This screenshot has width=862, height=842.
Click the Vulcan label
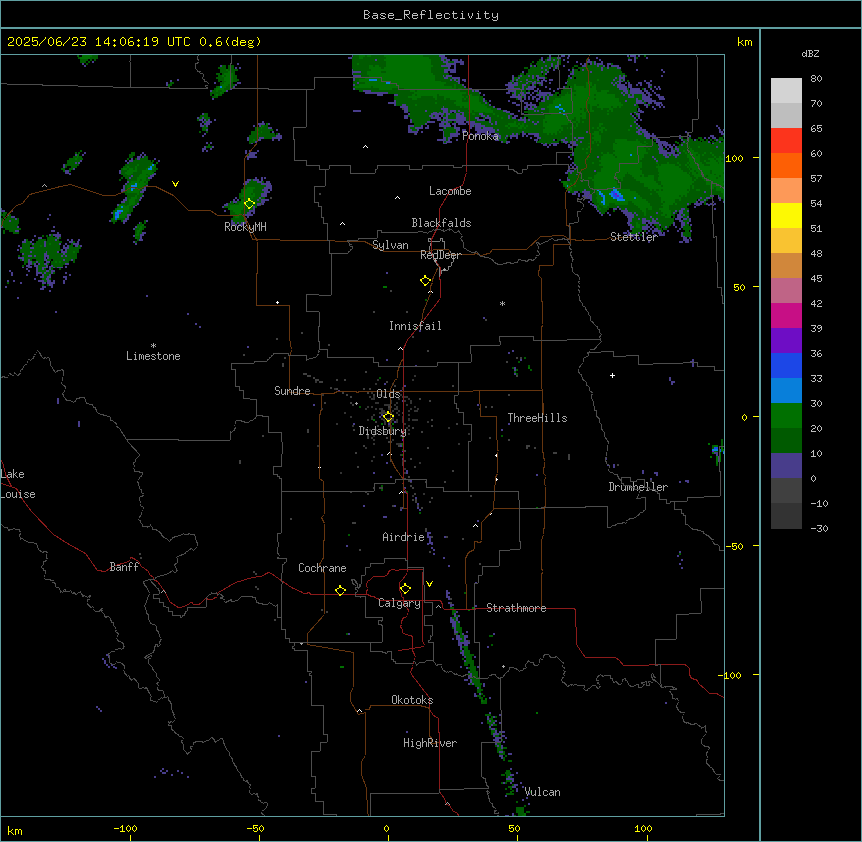tap(542, 792)
